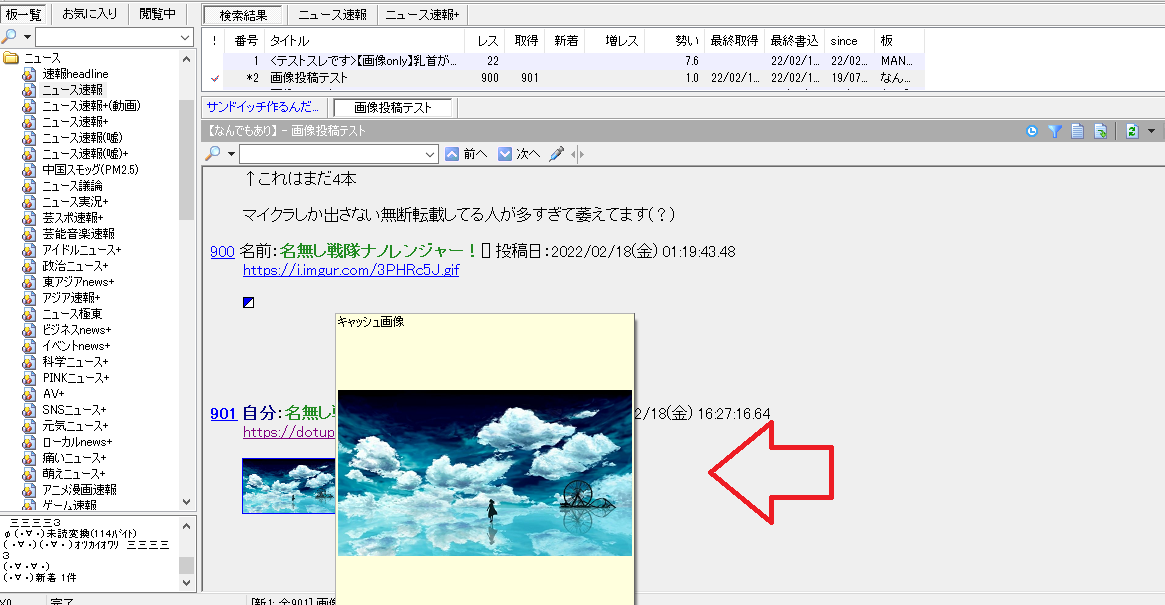Open the i.imgur.com 3PHRc5J.gif link

[x=351, y=270]
